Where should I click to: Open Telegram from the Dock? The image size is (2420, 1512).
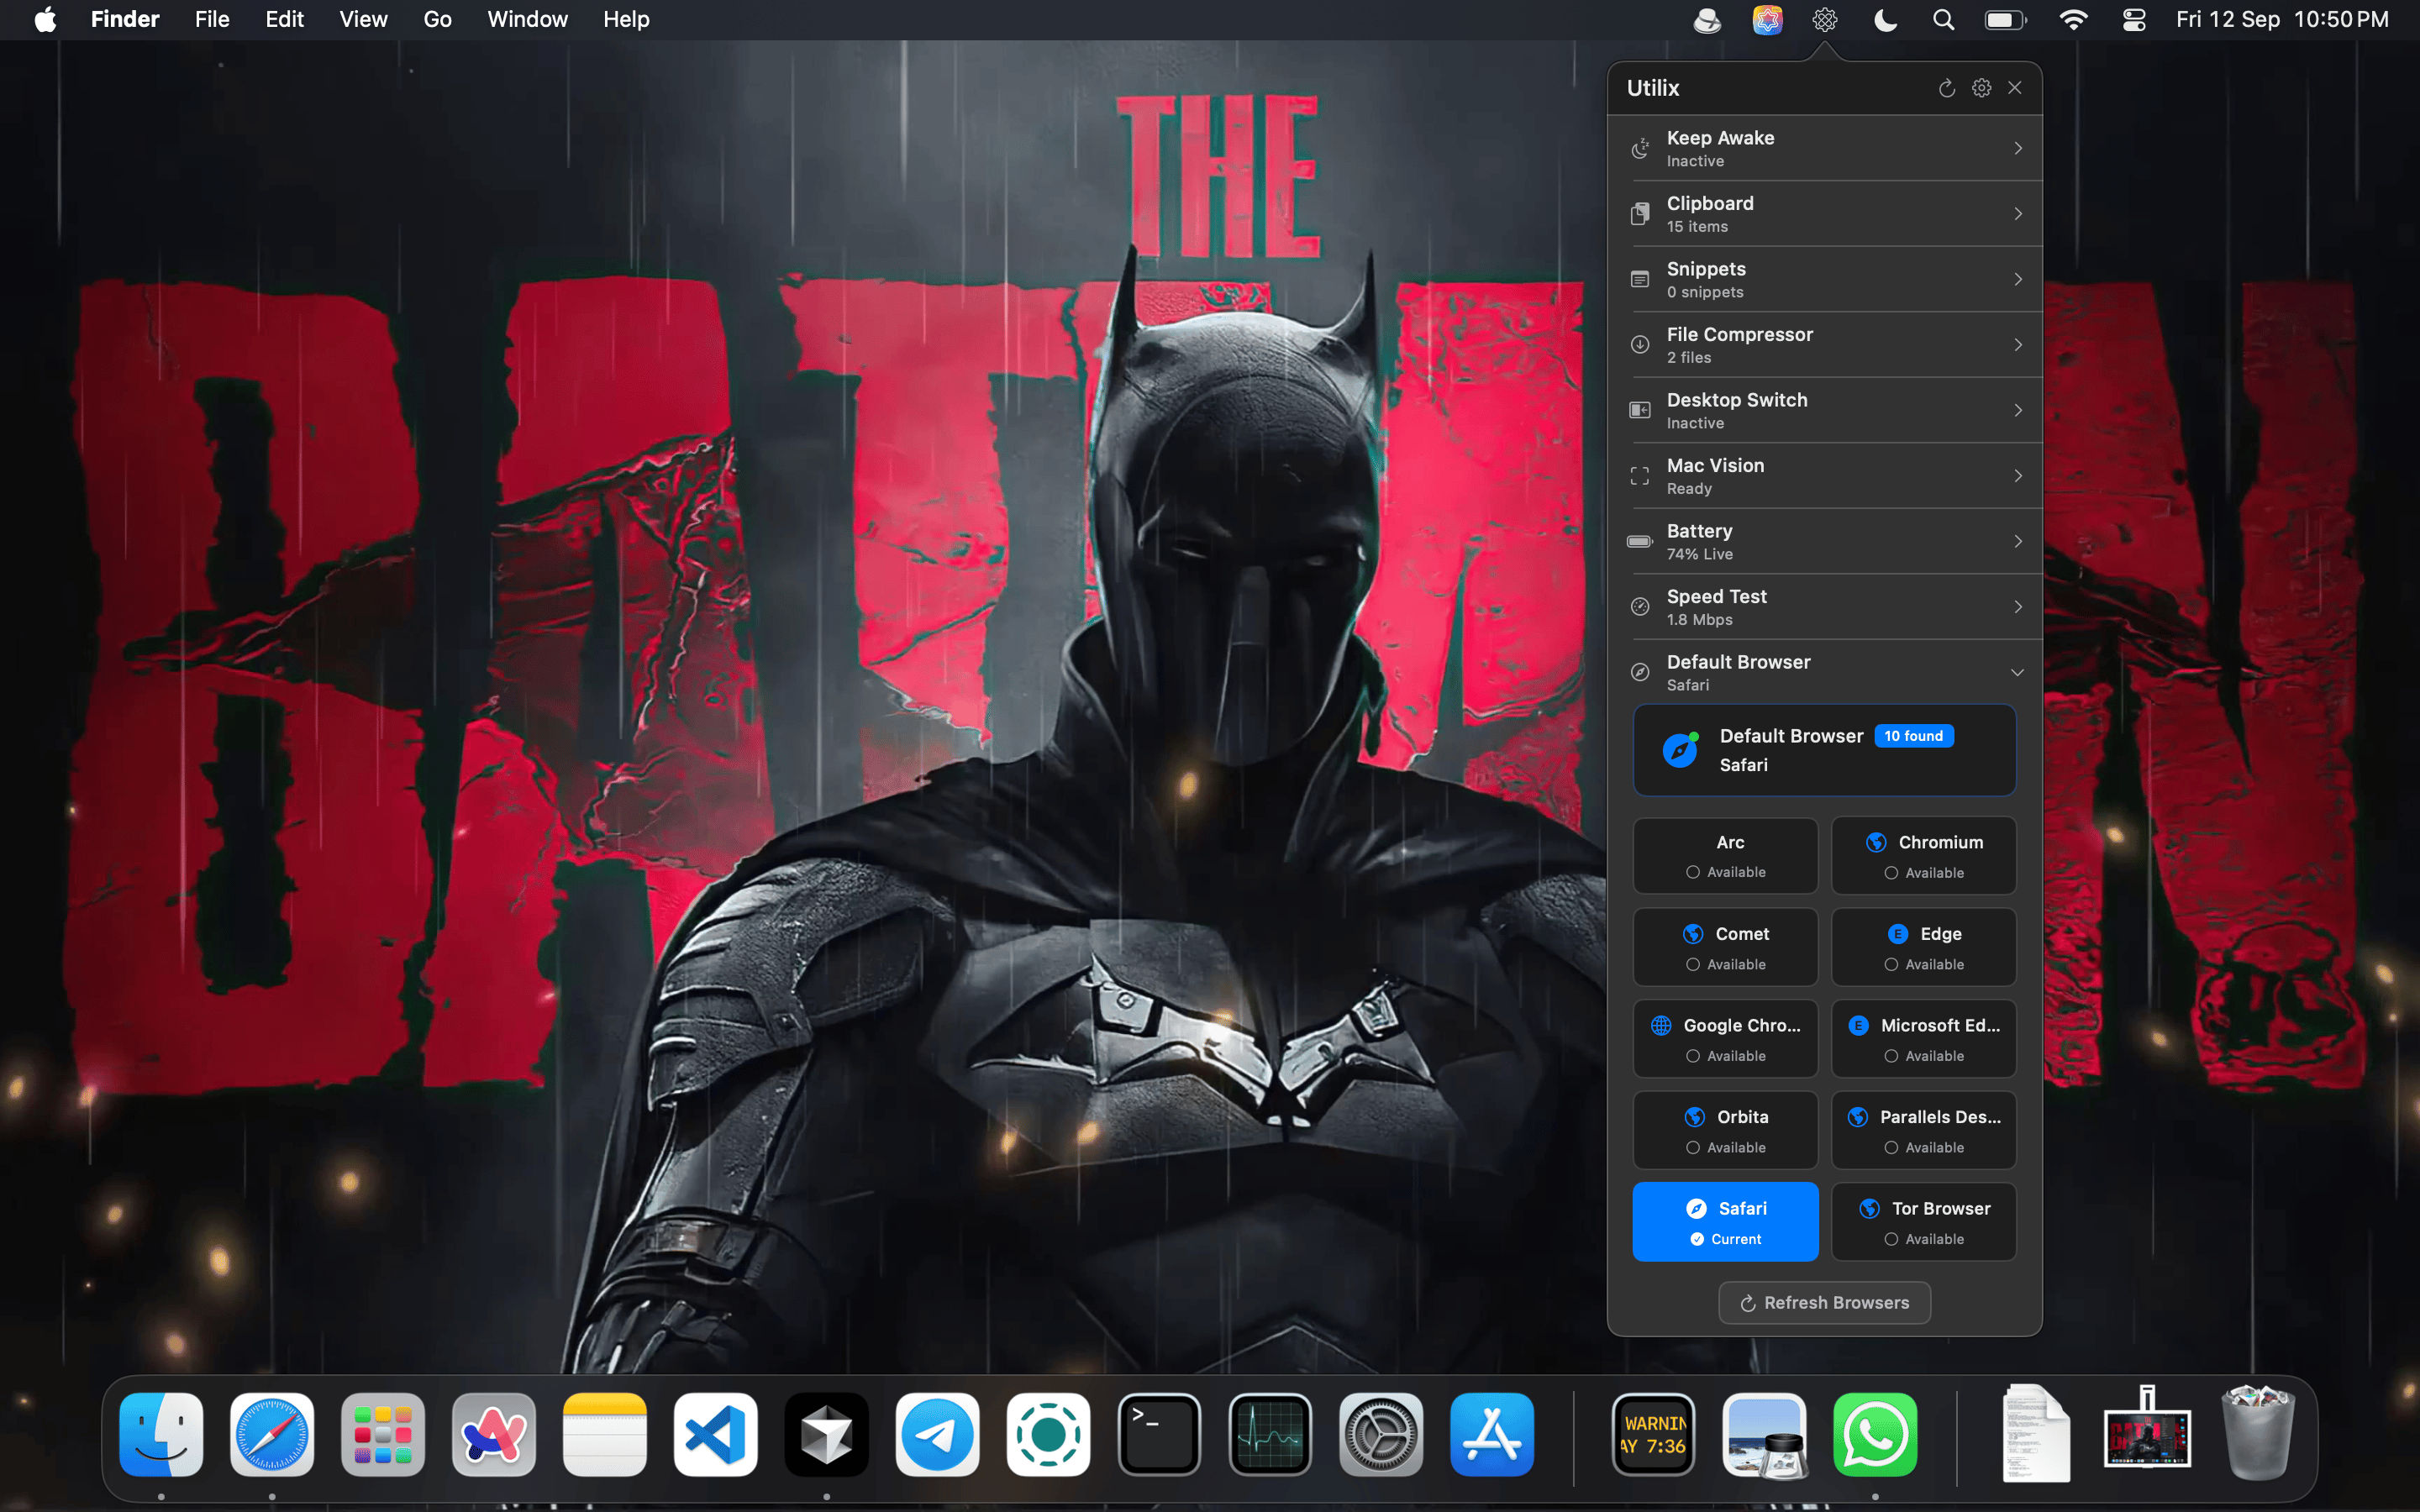(937, 1434)
